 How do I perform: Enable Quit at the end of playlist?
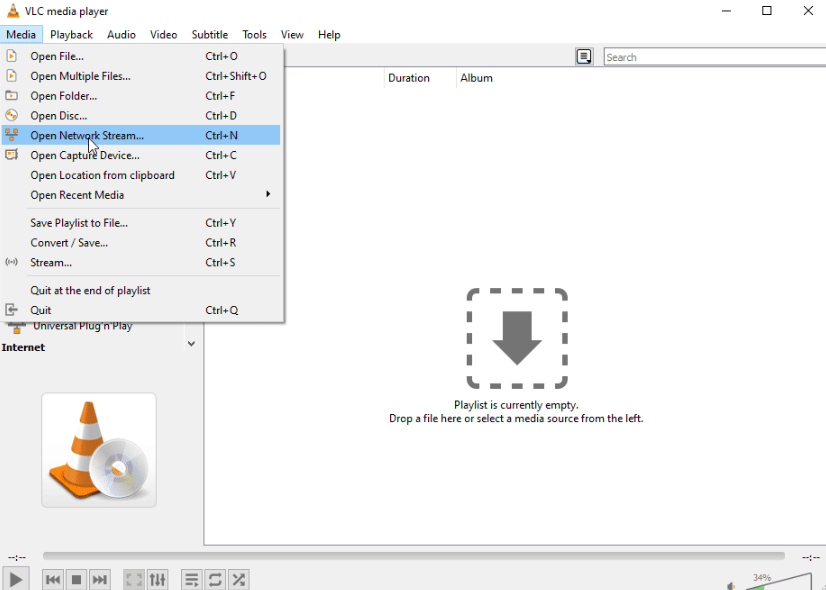[x=141, y=290]
